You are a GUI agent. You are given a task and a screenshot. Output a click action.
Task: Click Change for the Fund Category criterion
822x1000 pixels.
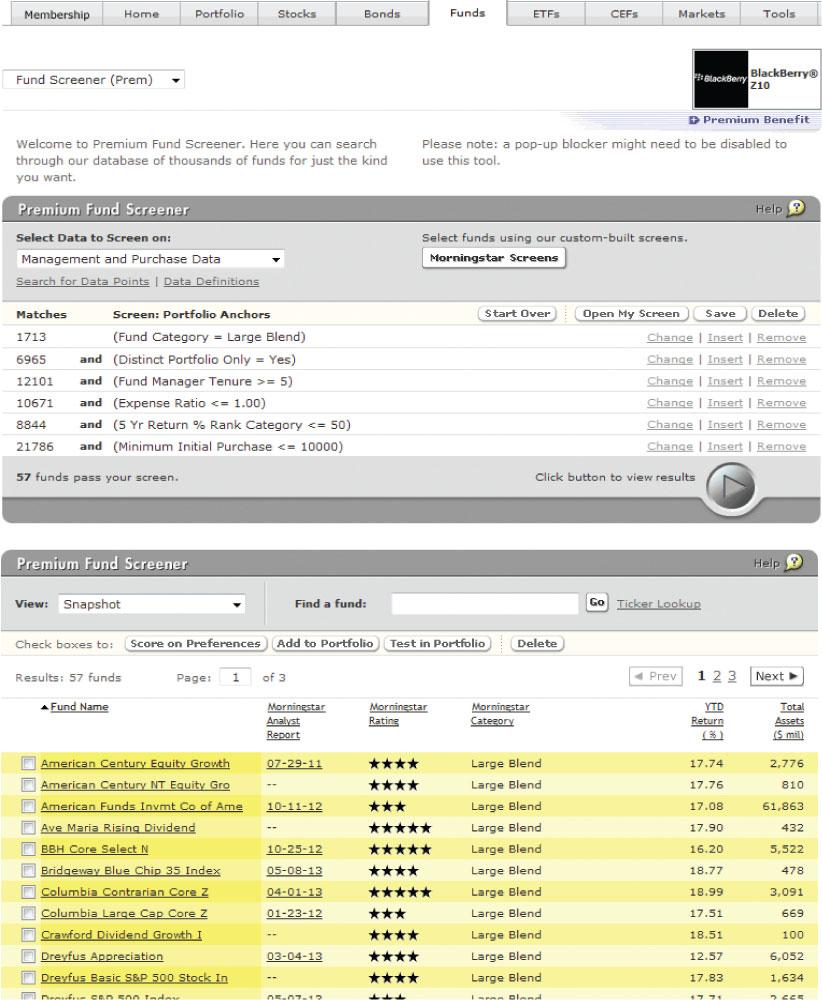coord(670,337)
